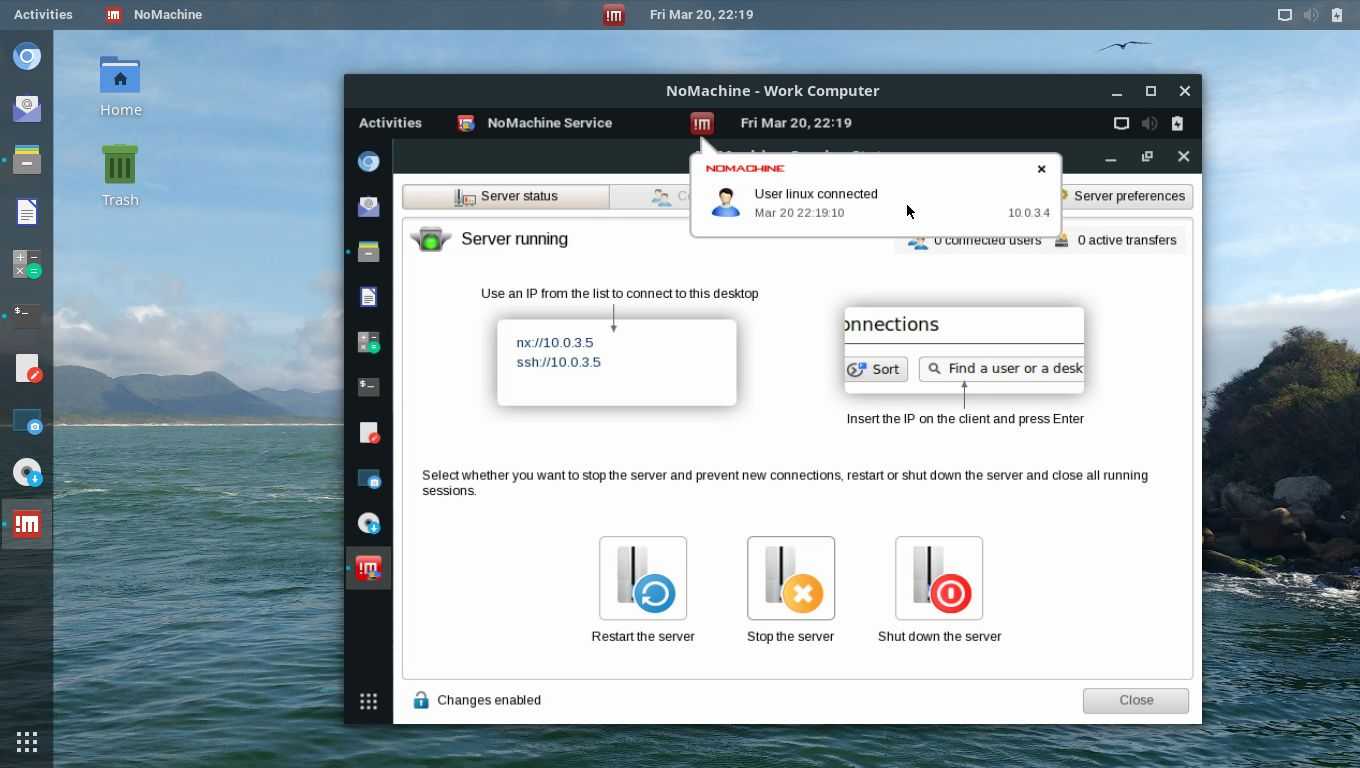Open Terminal in remote session dock
The height and width of the screenshot is (768, 1360).
[x=369, y=386]
